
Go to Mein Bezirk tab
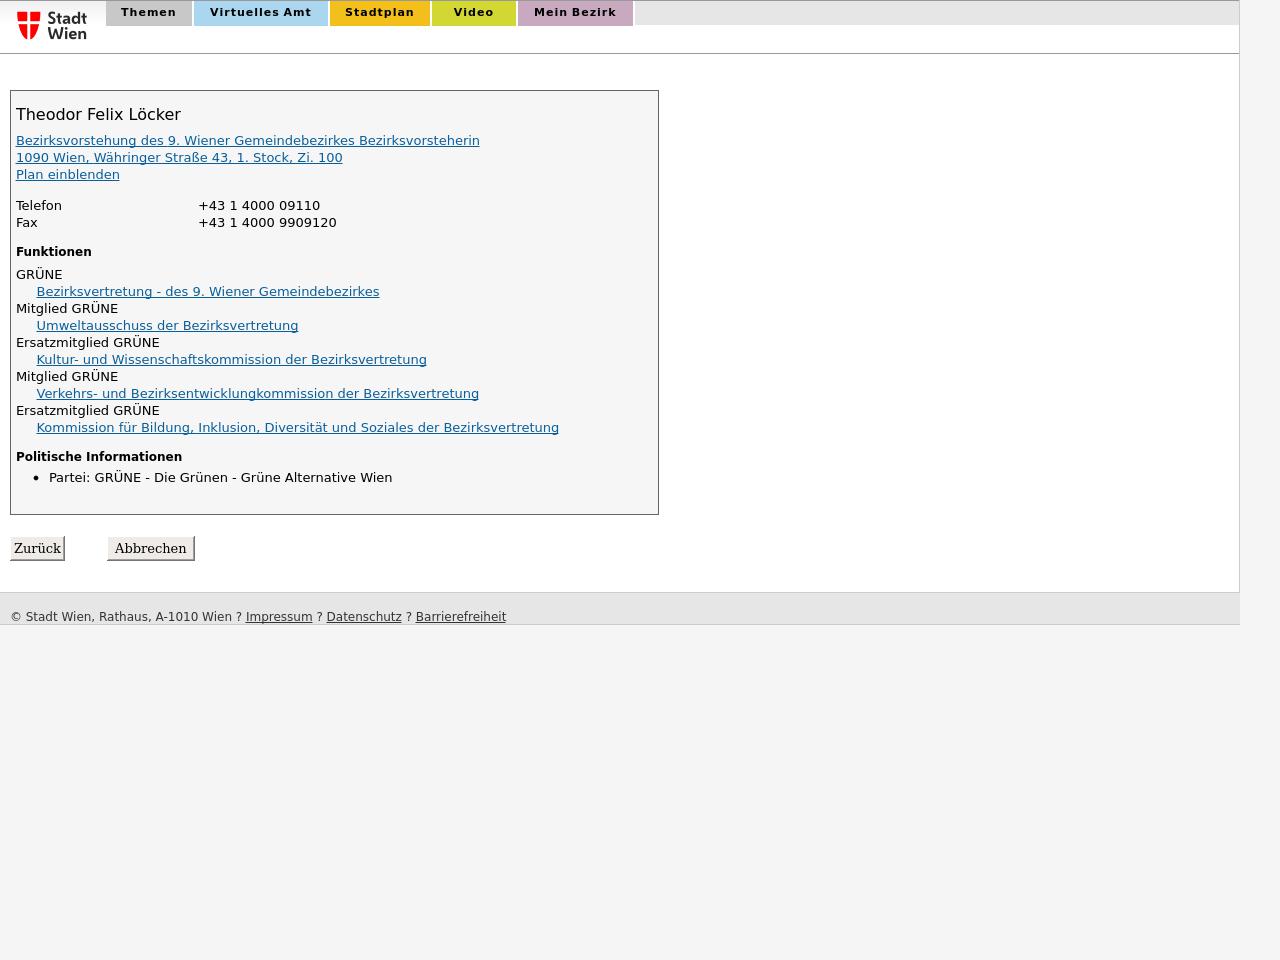pyautogui.click(x=575, y=13)
